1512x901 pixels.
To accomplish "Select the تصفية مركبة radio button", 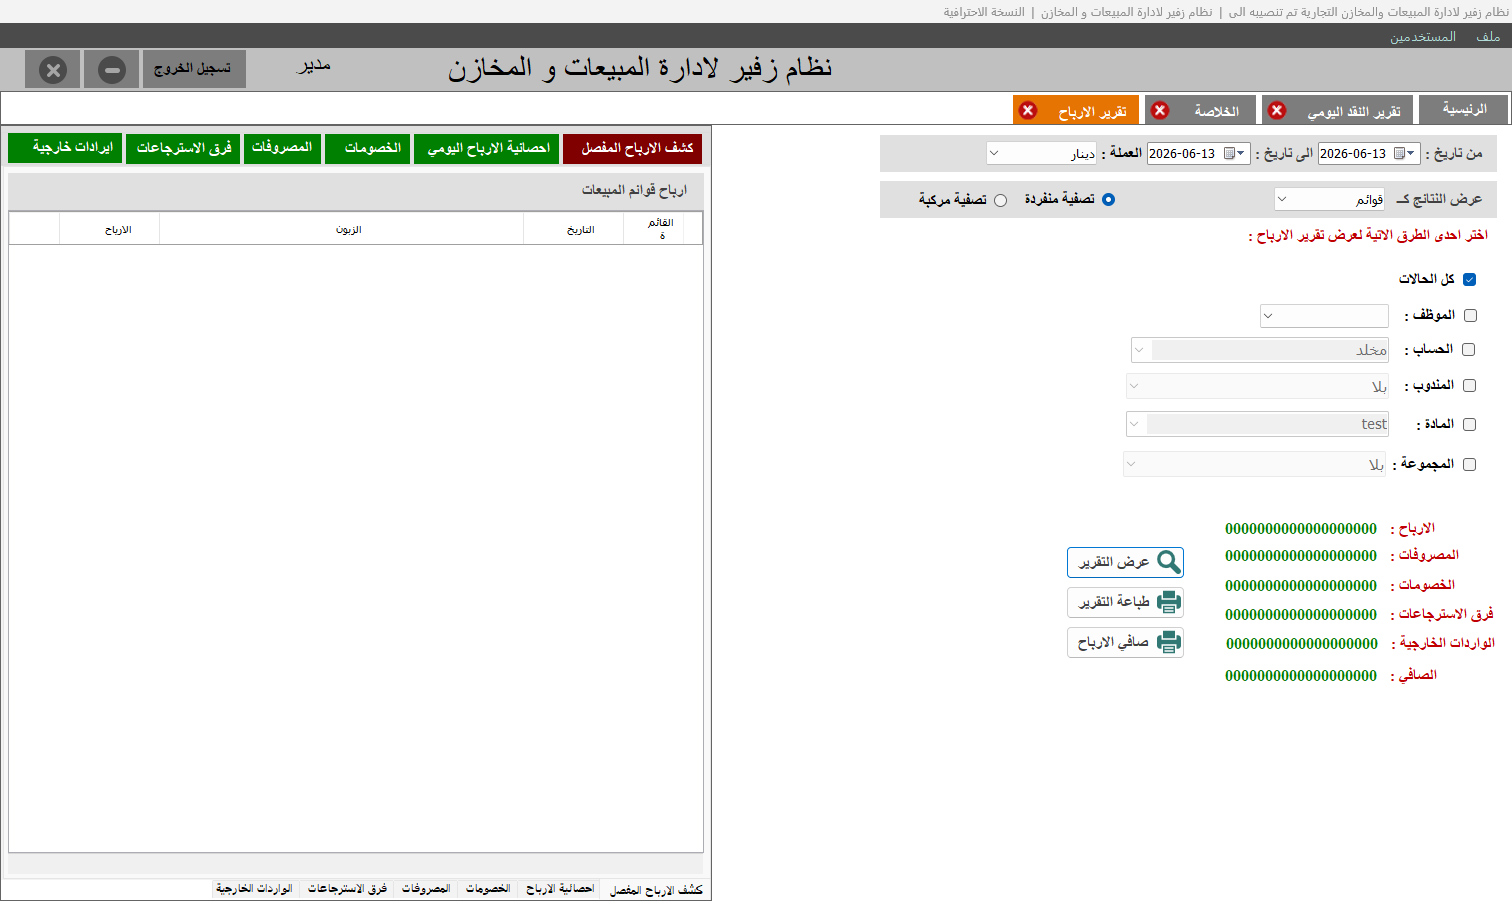I will click(1000, 200).
